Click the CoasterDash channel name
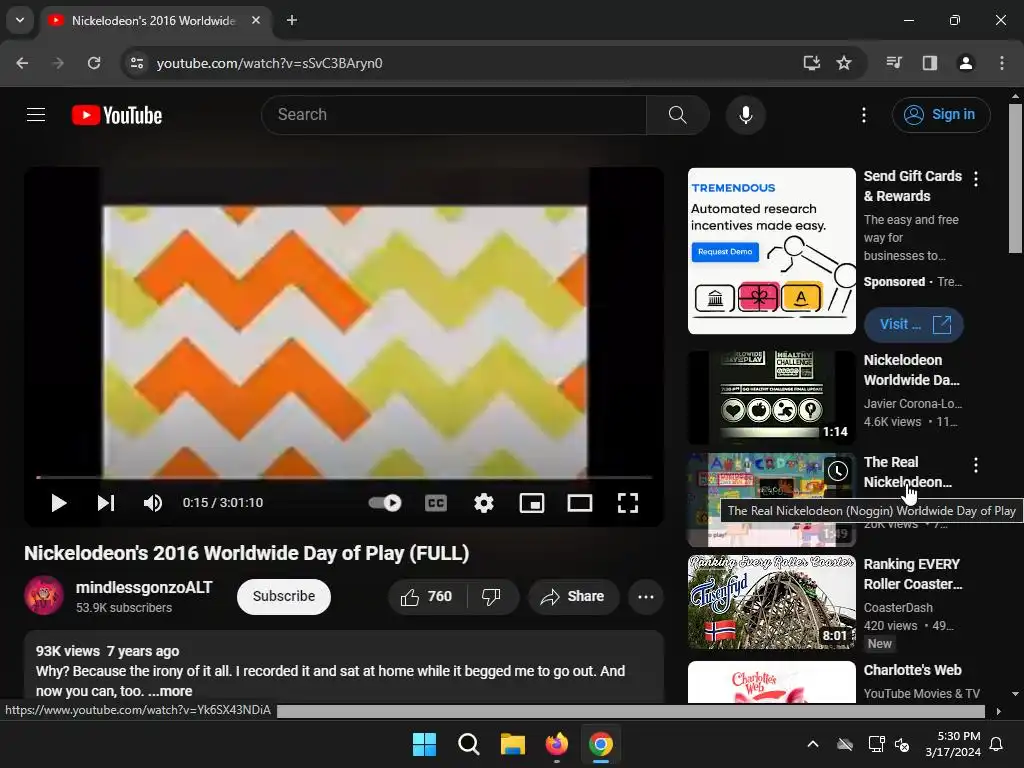Screen dimensions: 1024x768 [898, 607]
